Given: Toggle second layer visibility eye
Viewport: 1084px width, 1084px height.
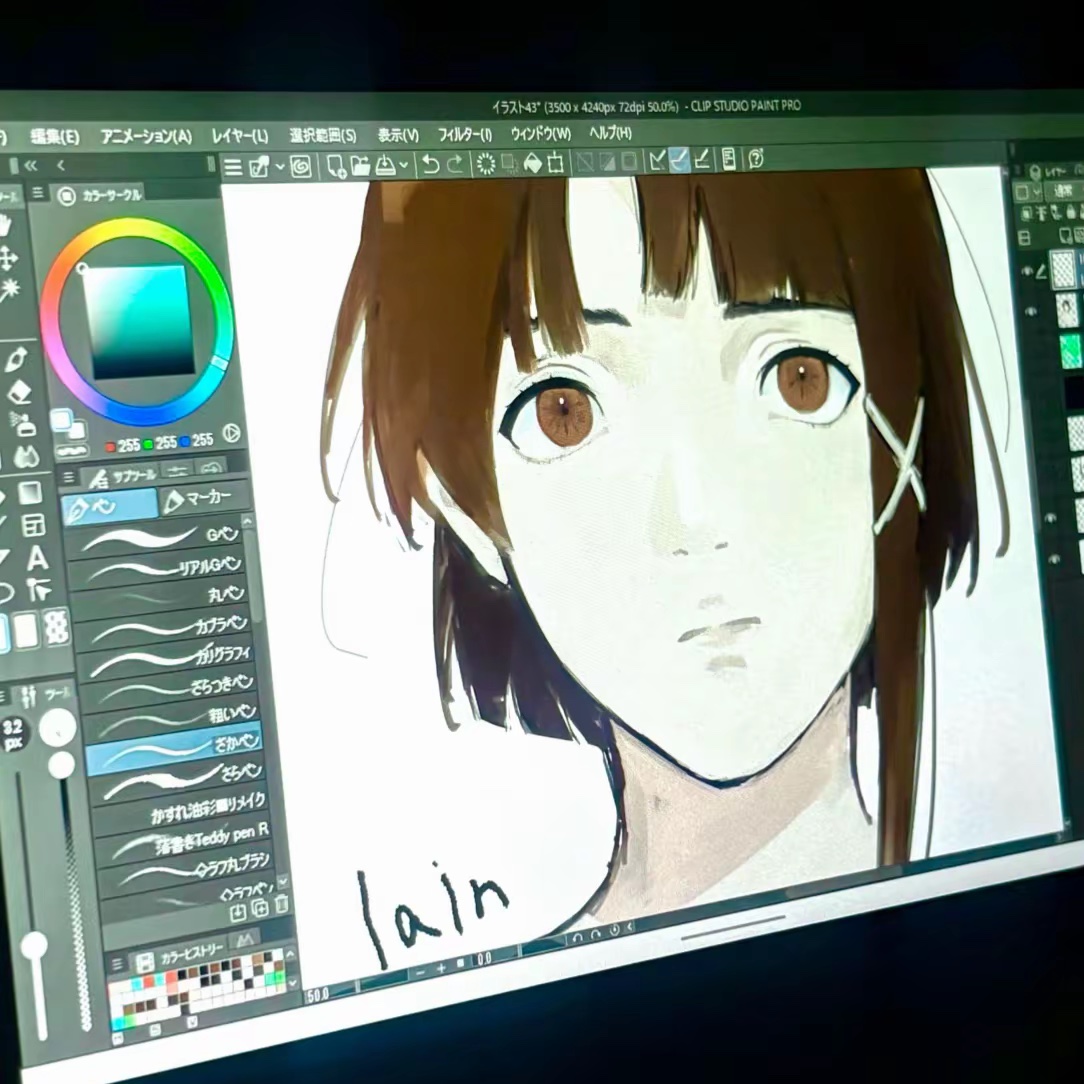Looking at the screenshot, I should tap(1031, 312).
